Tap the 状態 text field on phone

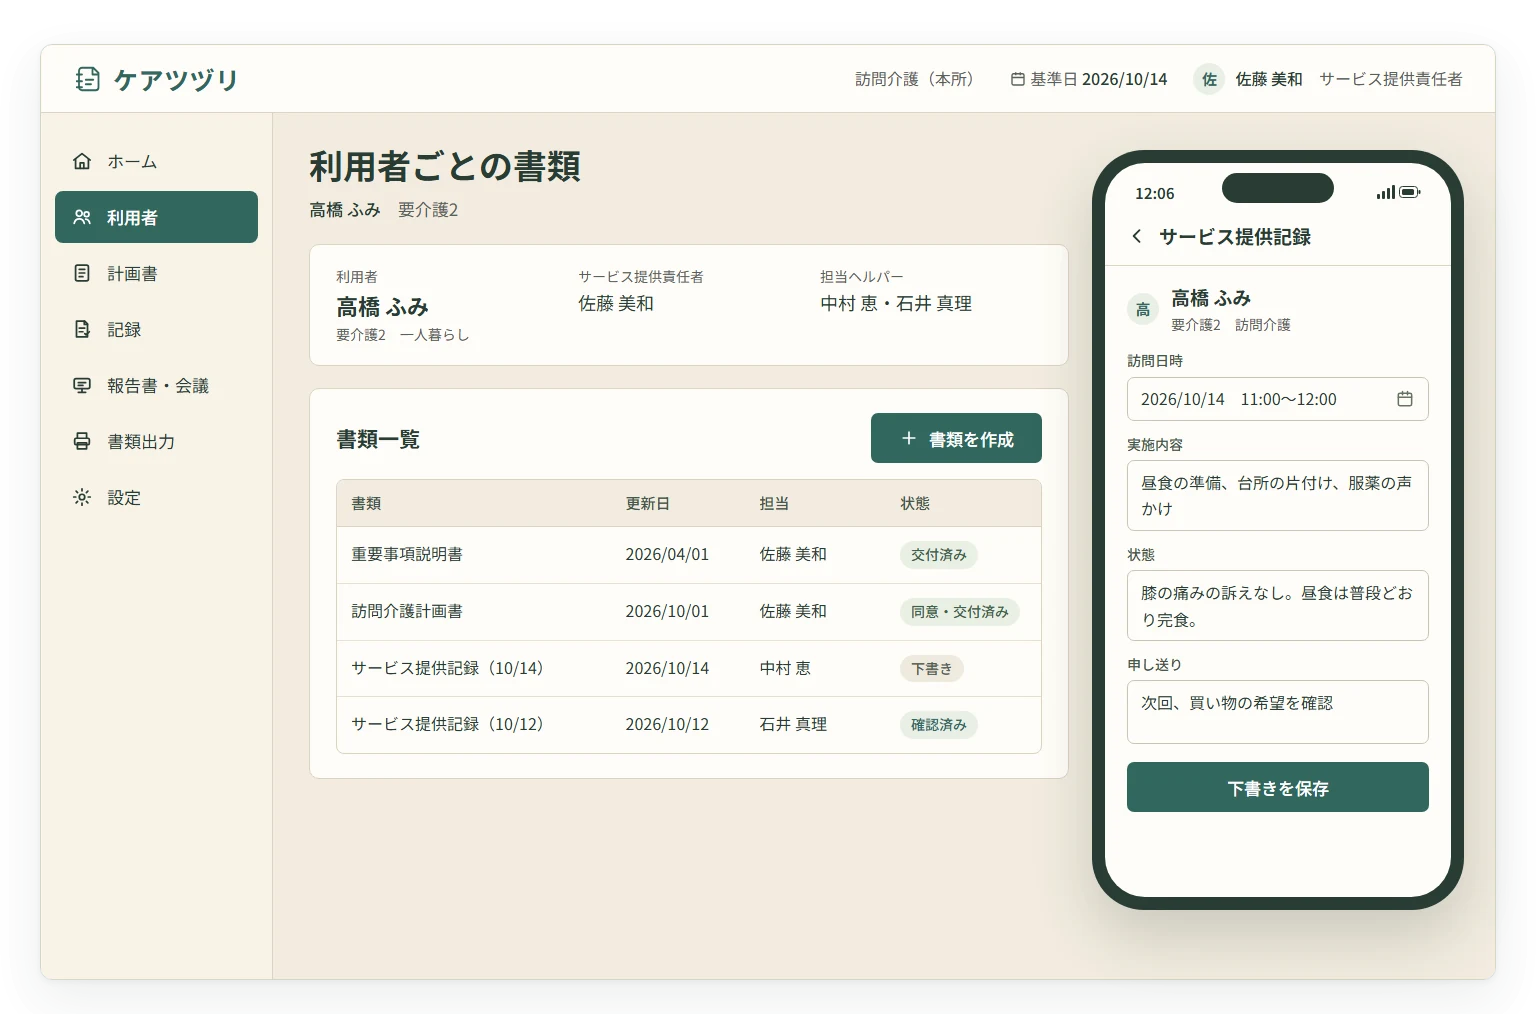(x=1277, y=605)
